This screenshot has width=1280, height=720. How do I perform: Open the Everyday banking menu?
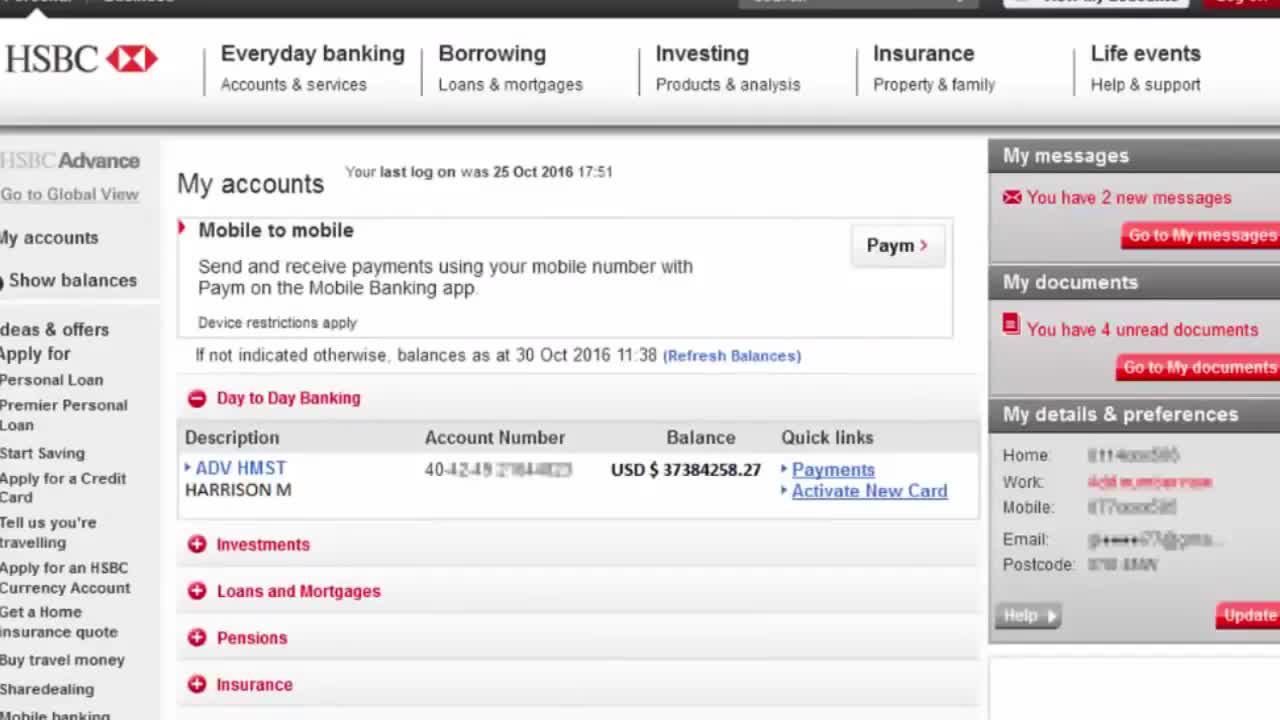(x=312, y=54)
